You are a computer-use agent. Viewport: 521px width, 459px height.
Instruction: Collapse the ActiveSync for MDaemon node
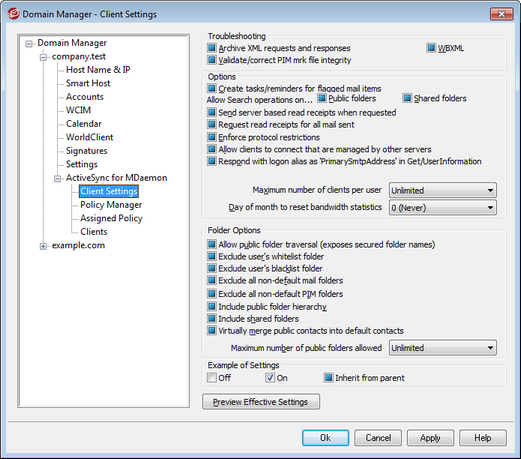coord(57,179)
